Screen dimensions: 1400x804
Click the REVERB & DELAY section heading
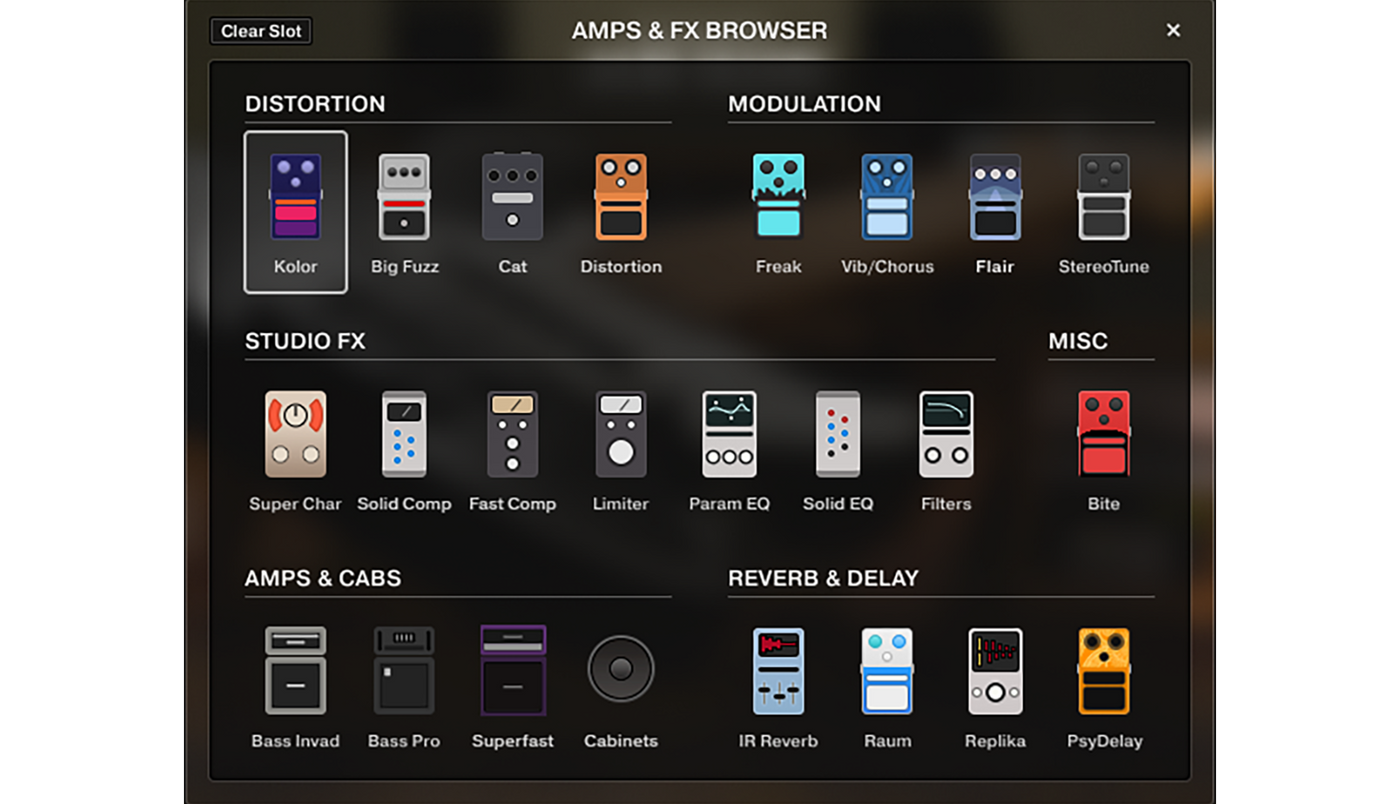pyautogui.click(x=823, y=579)
